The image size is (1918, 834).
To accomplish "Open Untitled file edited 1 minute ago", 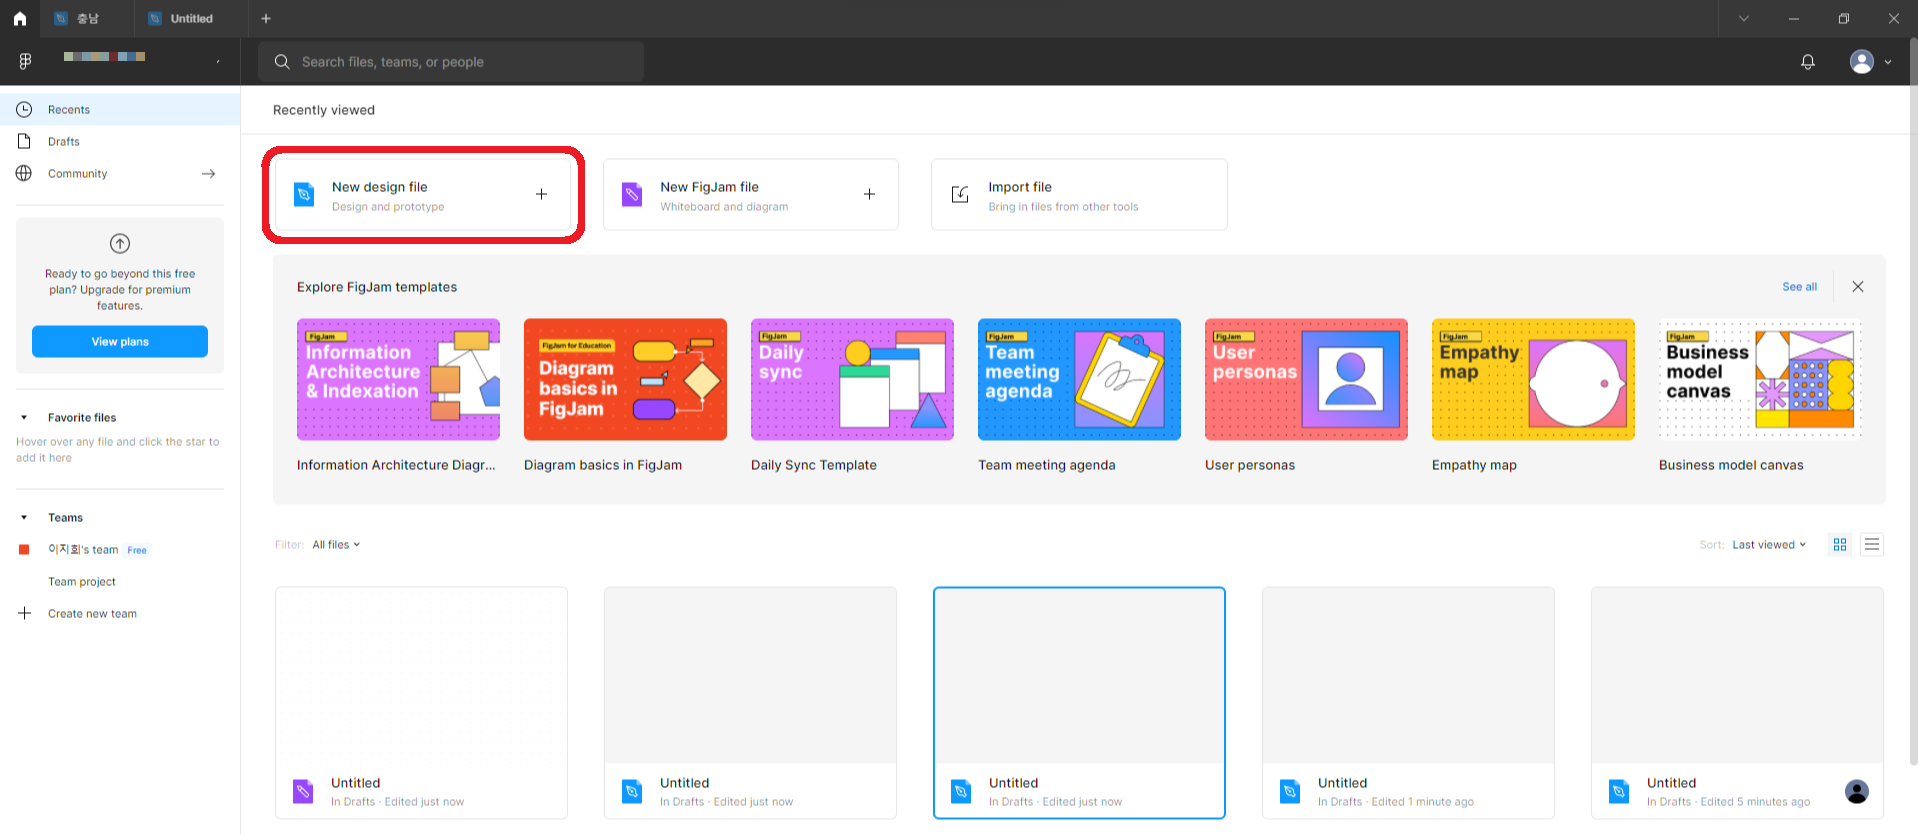I will 1408,702.
